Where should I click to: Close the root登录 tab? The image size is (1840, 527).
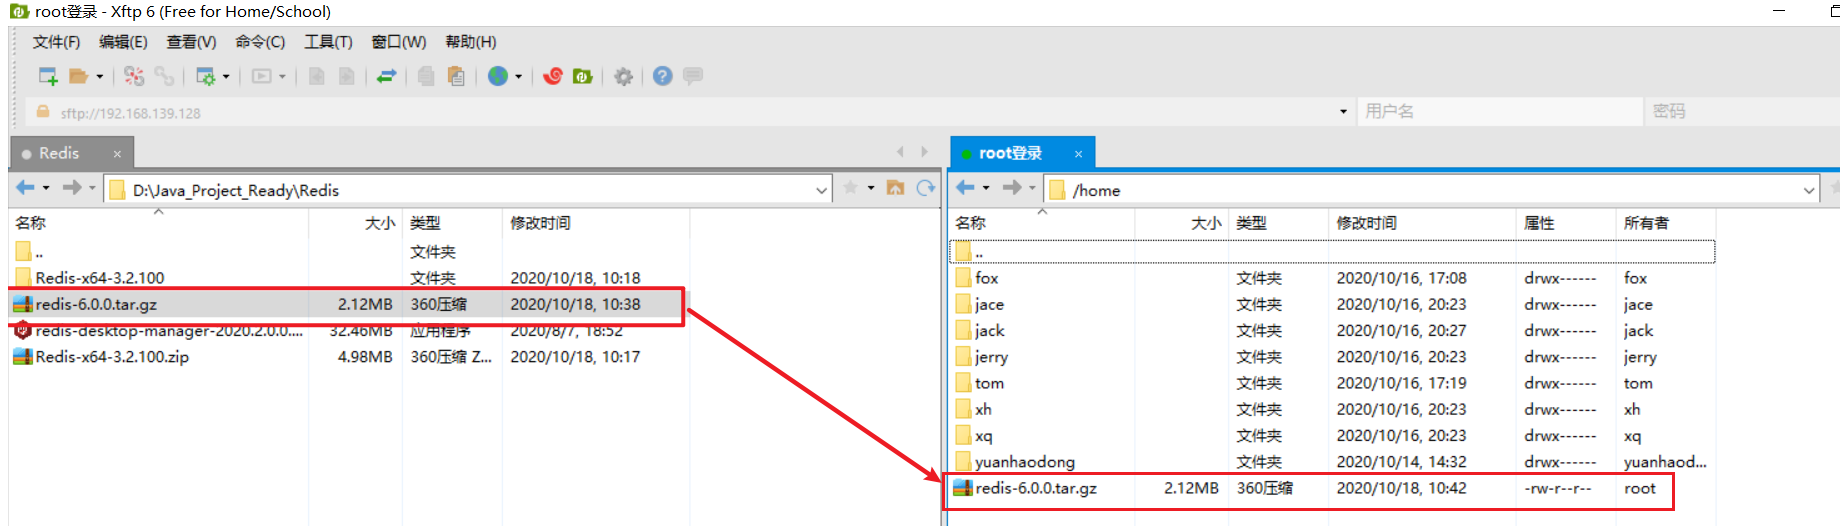tap(1078, 154)
